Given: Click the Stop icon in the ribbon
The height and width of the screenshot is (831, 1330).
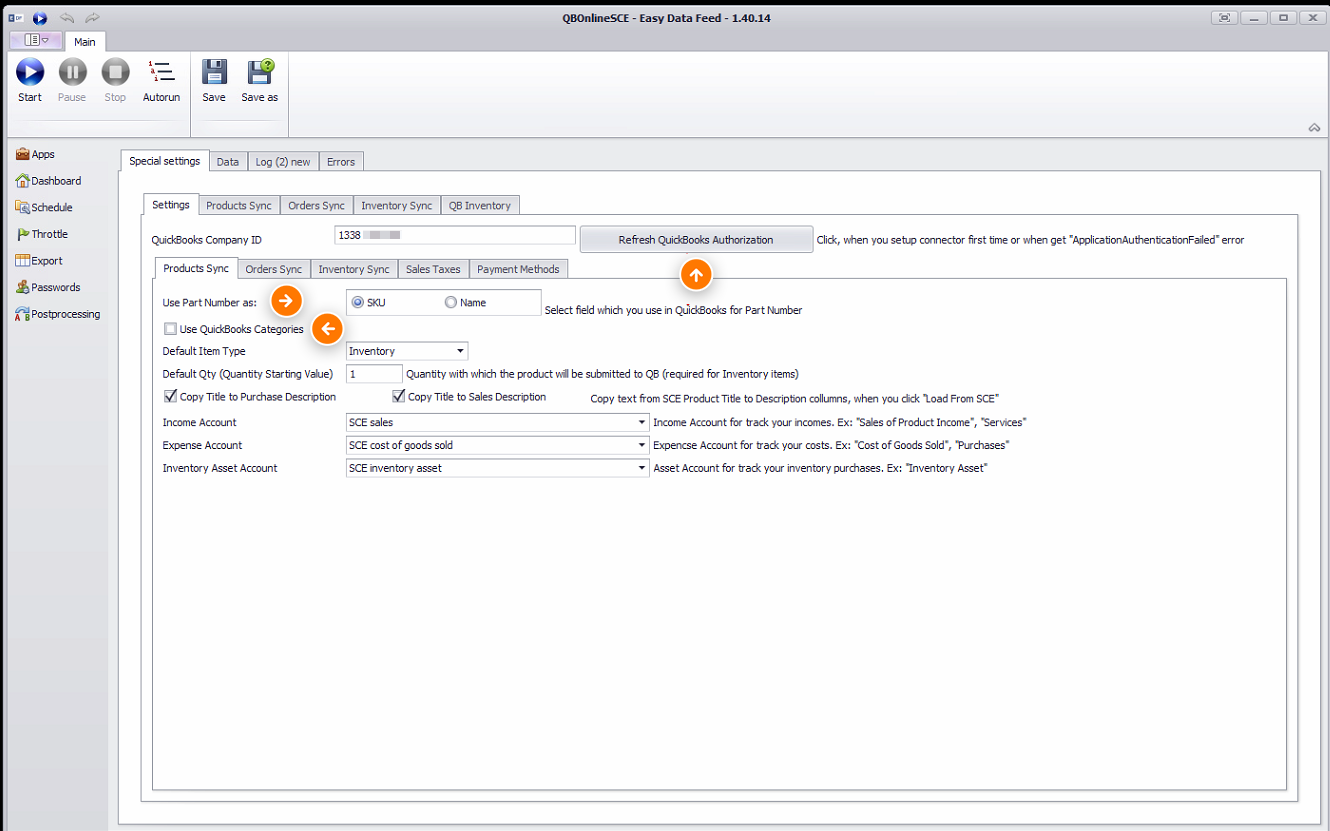Looking at the screenshot, I should click(115, 72).
